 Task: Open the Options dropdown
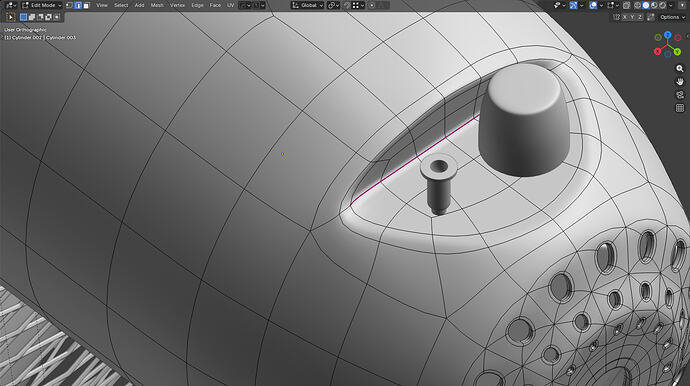click(x=672, y=17)
